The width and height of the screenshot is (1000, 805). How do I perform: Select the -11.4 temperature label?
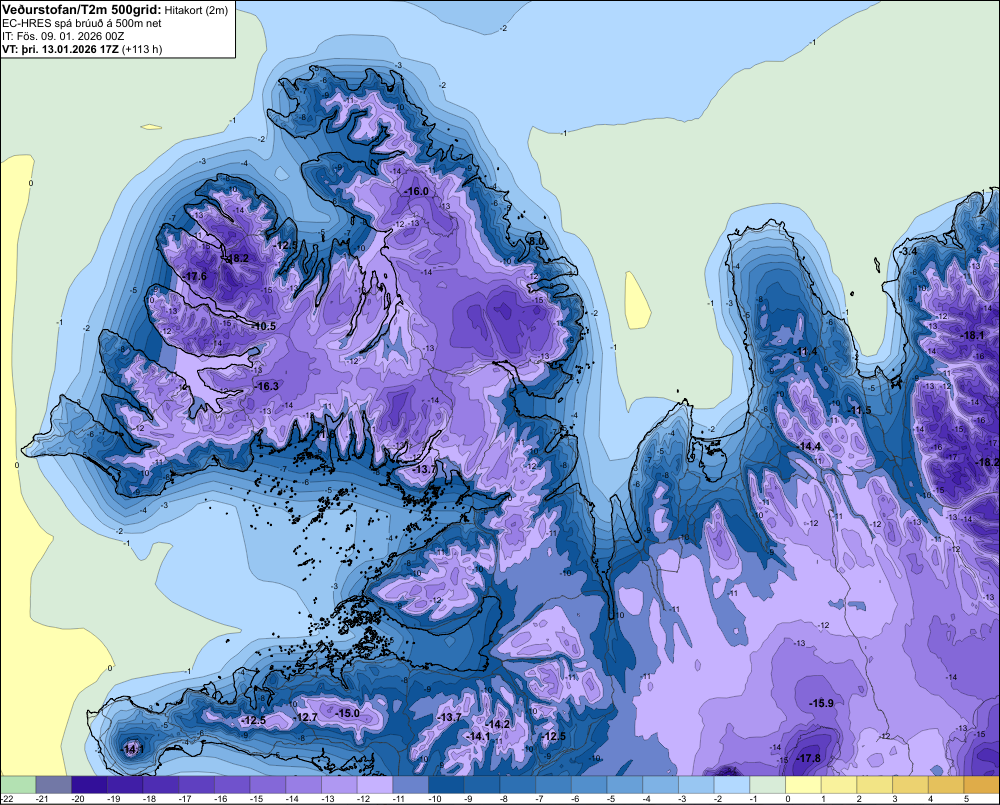pos(805,351)
